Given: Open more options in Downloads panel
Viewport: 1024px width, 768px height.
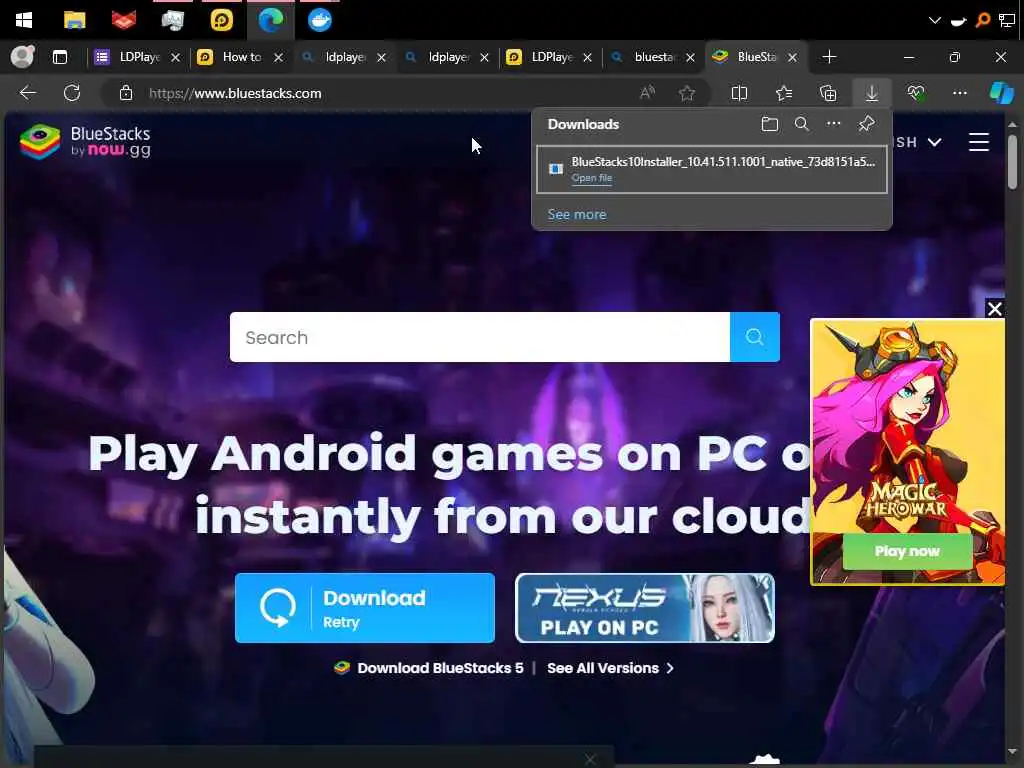Looking at the screenshot, I should (833, 123).
